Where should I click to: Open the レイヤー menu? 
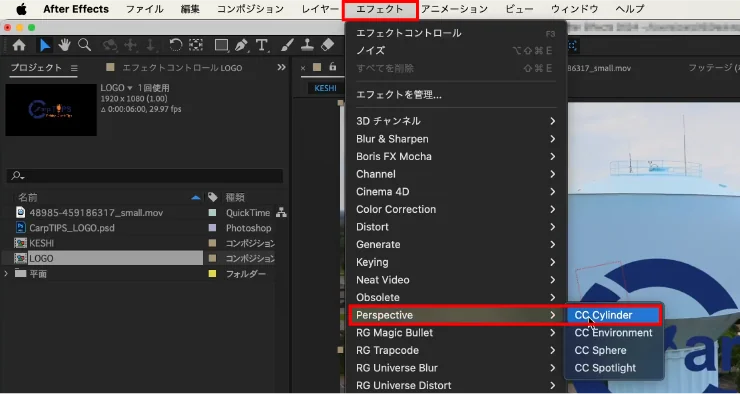coord(320,9)
